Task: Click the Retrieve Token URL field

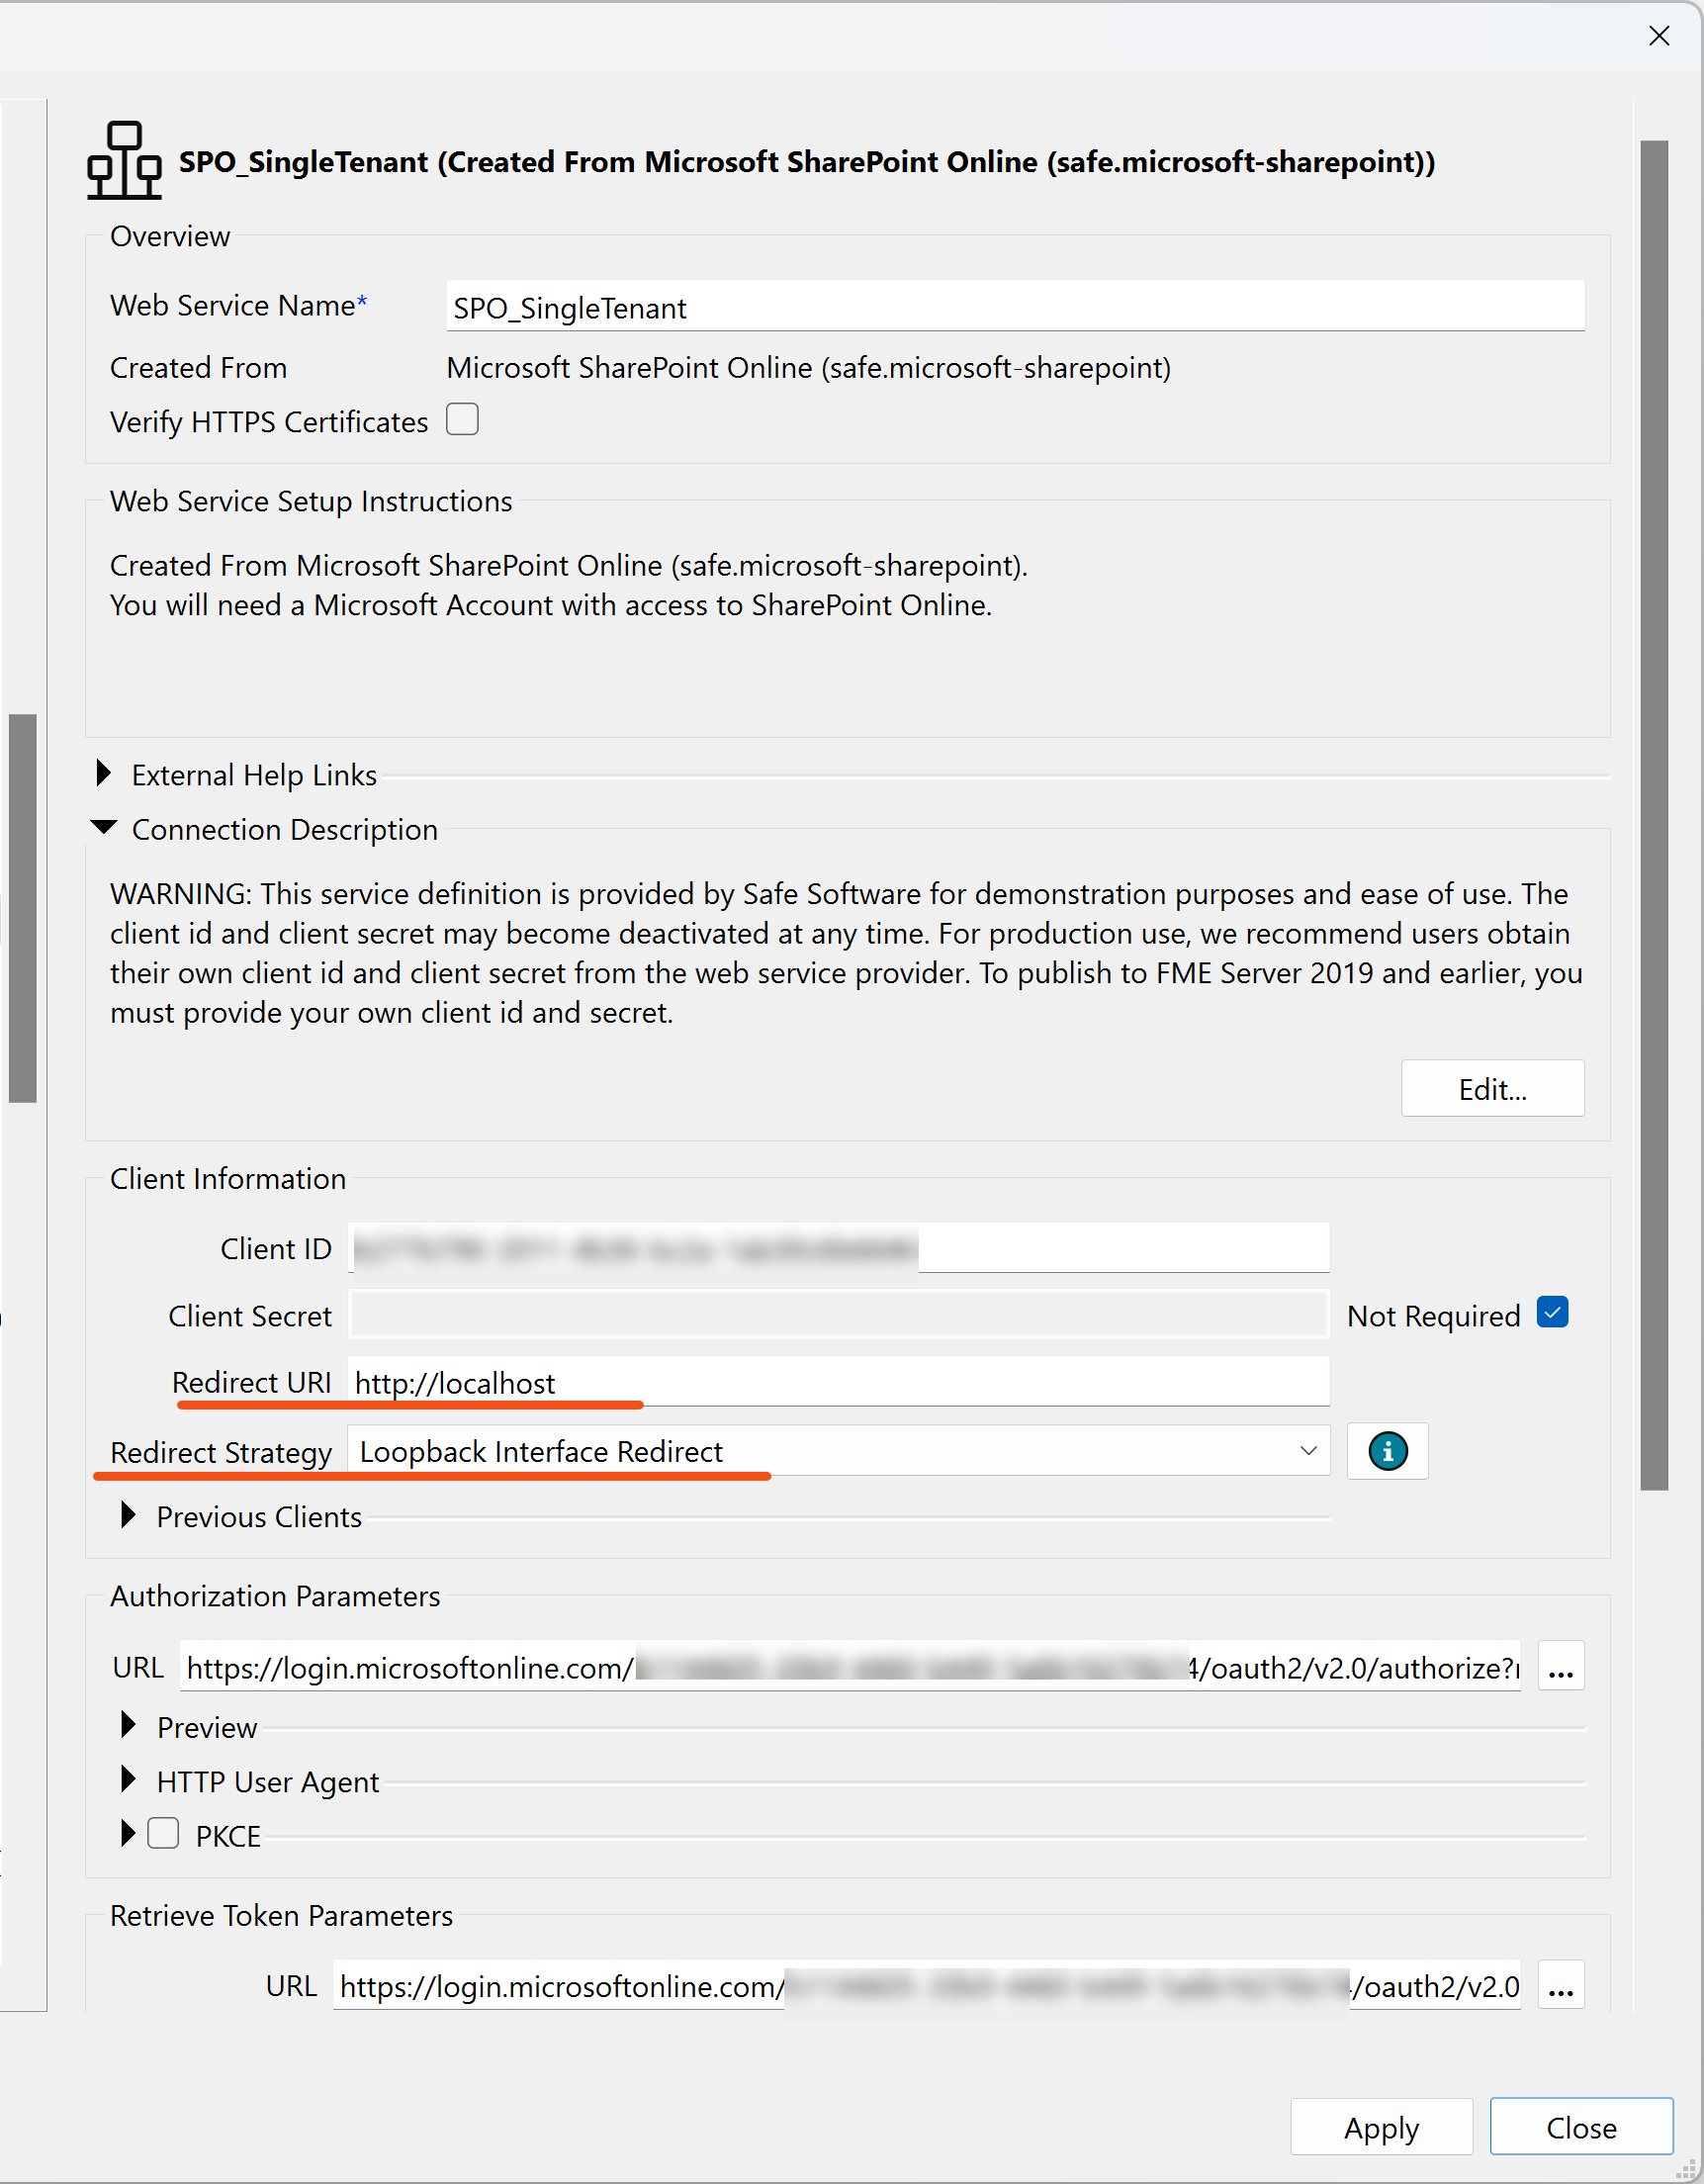Action: coord(926,1986)
